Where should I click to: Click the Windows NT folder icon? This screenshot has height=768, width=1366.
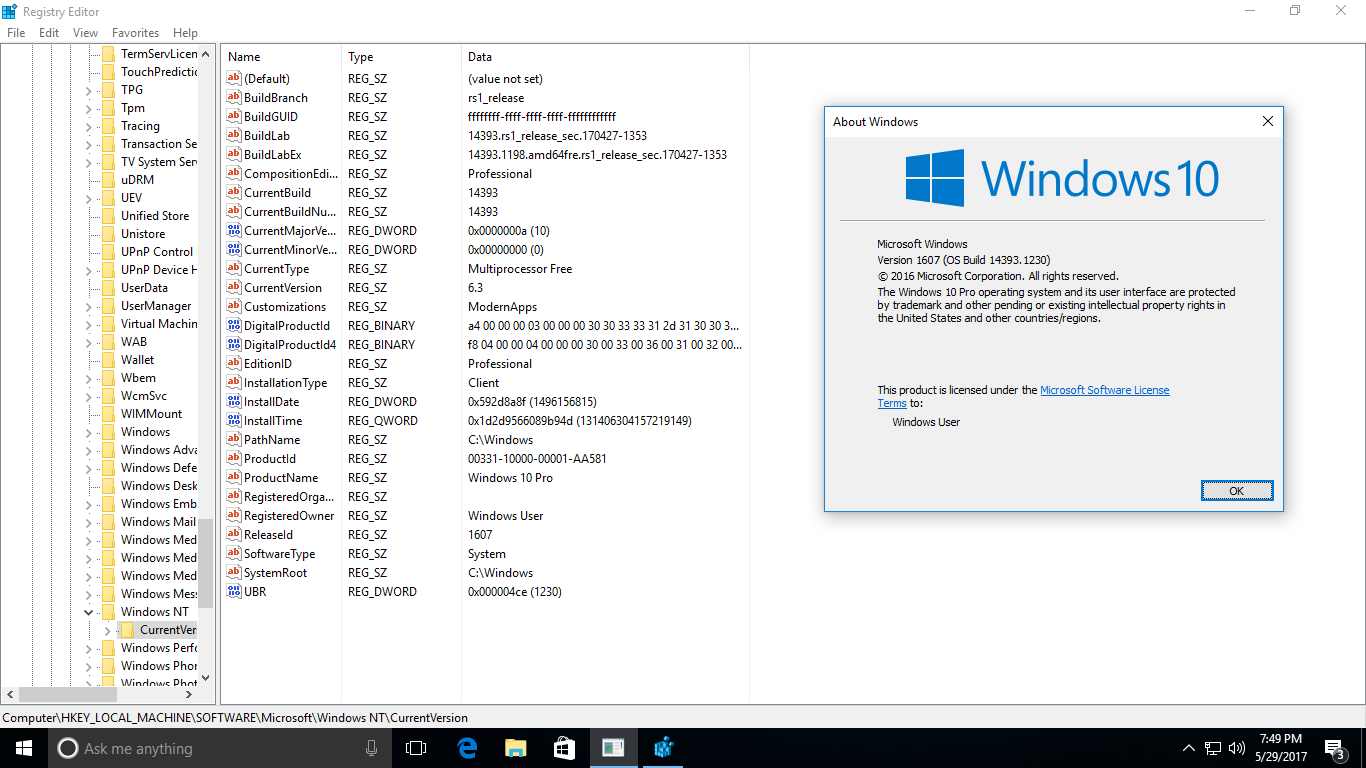108,612
